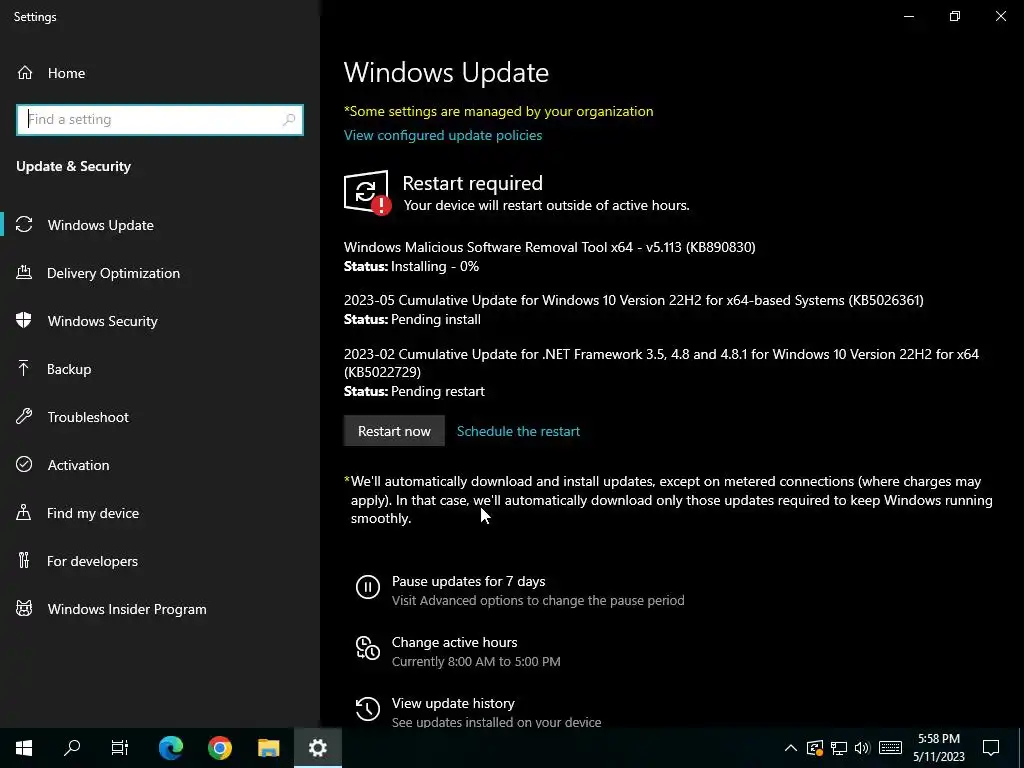Click the 'Update & Security' section heading

point(74,166)
